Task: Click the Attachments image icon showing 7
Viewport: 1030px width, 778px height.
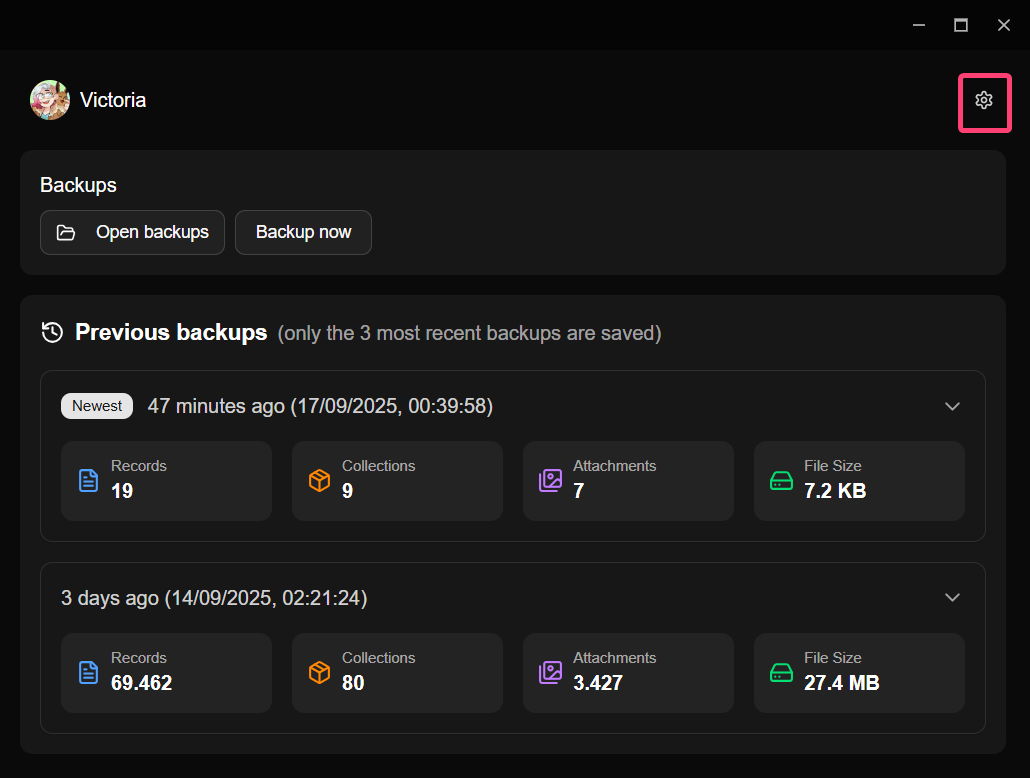Action: click(x=550, y=481)
